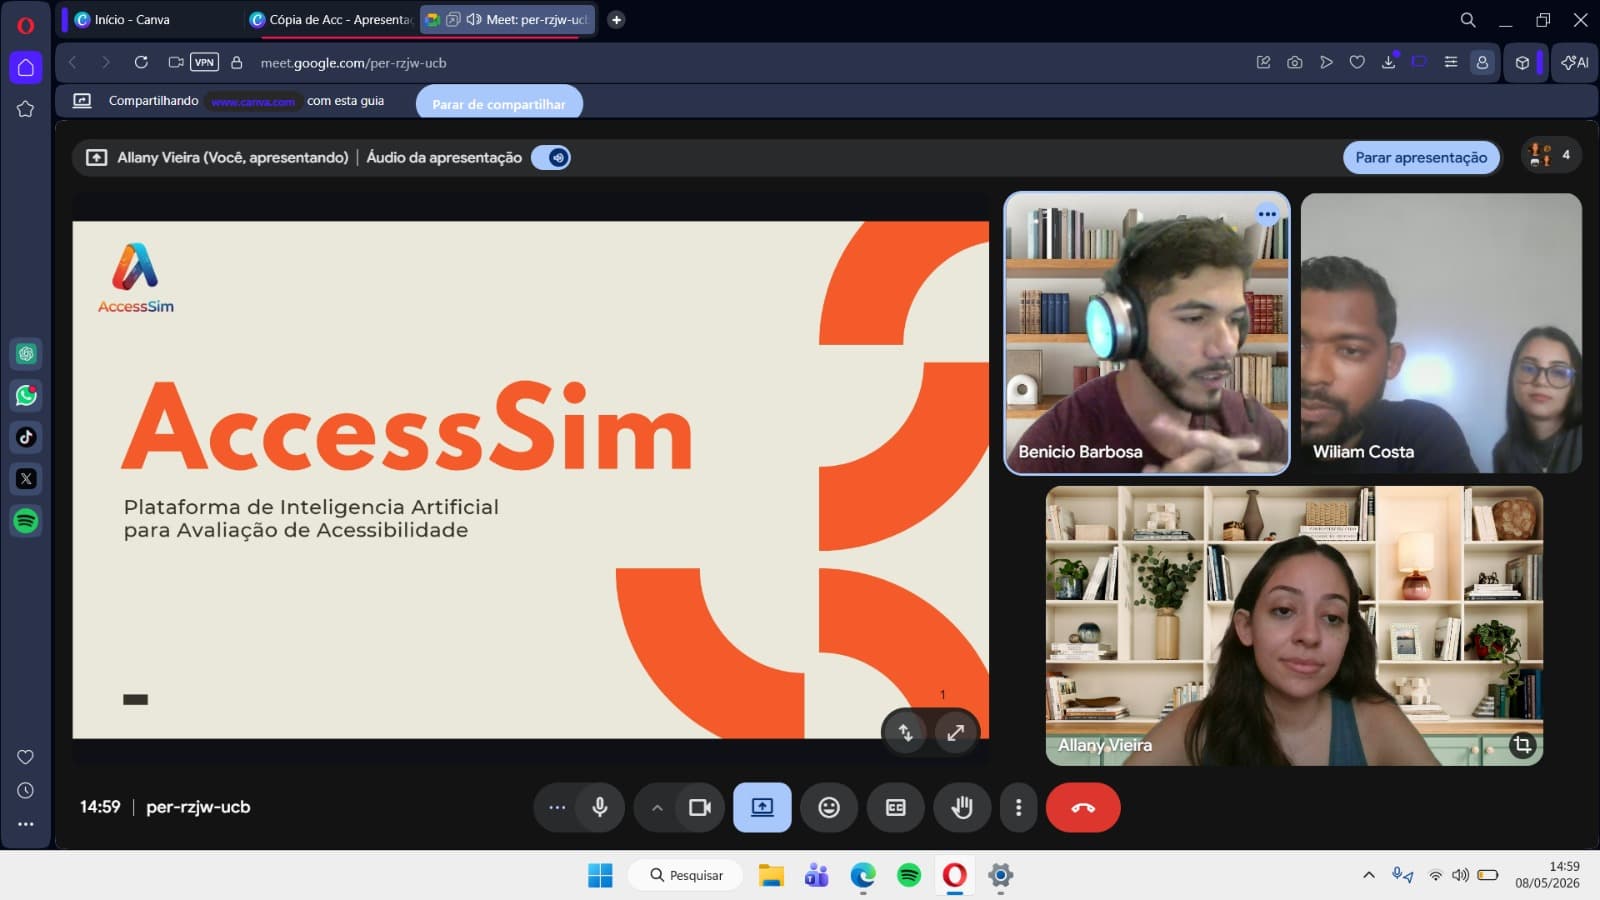Search open tabs magnifier icon

click(1467, 19)
